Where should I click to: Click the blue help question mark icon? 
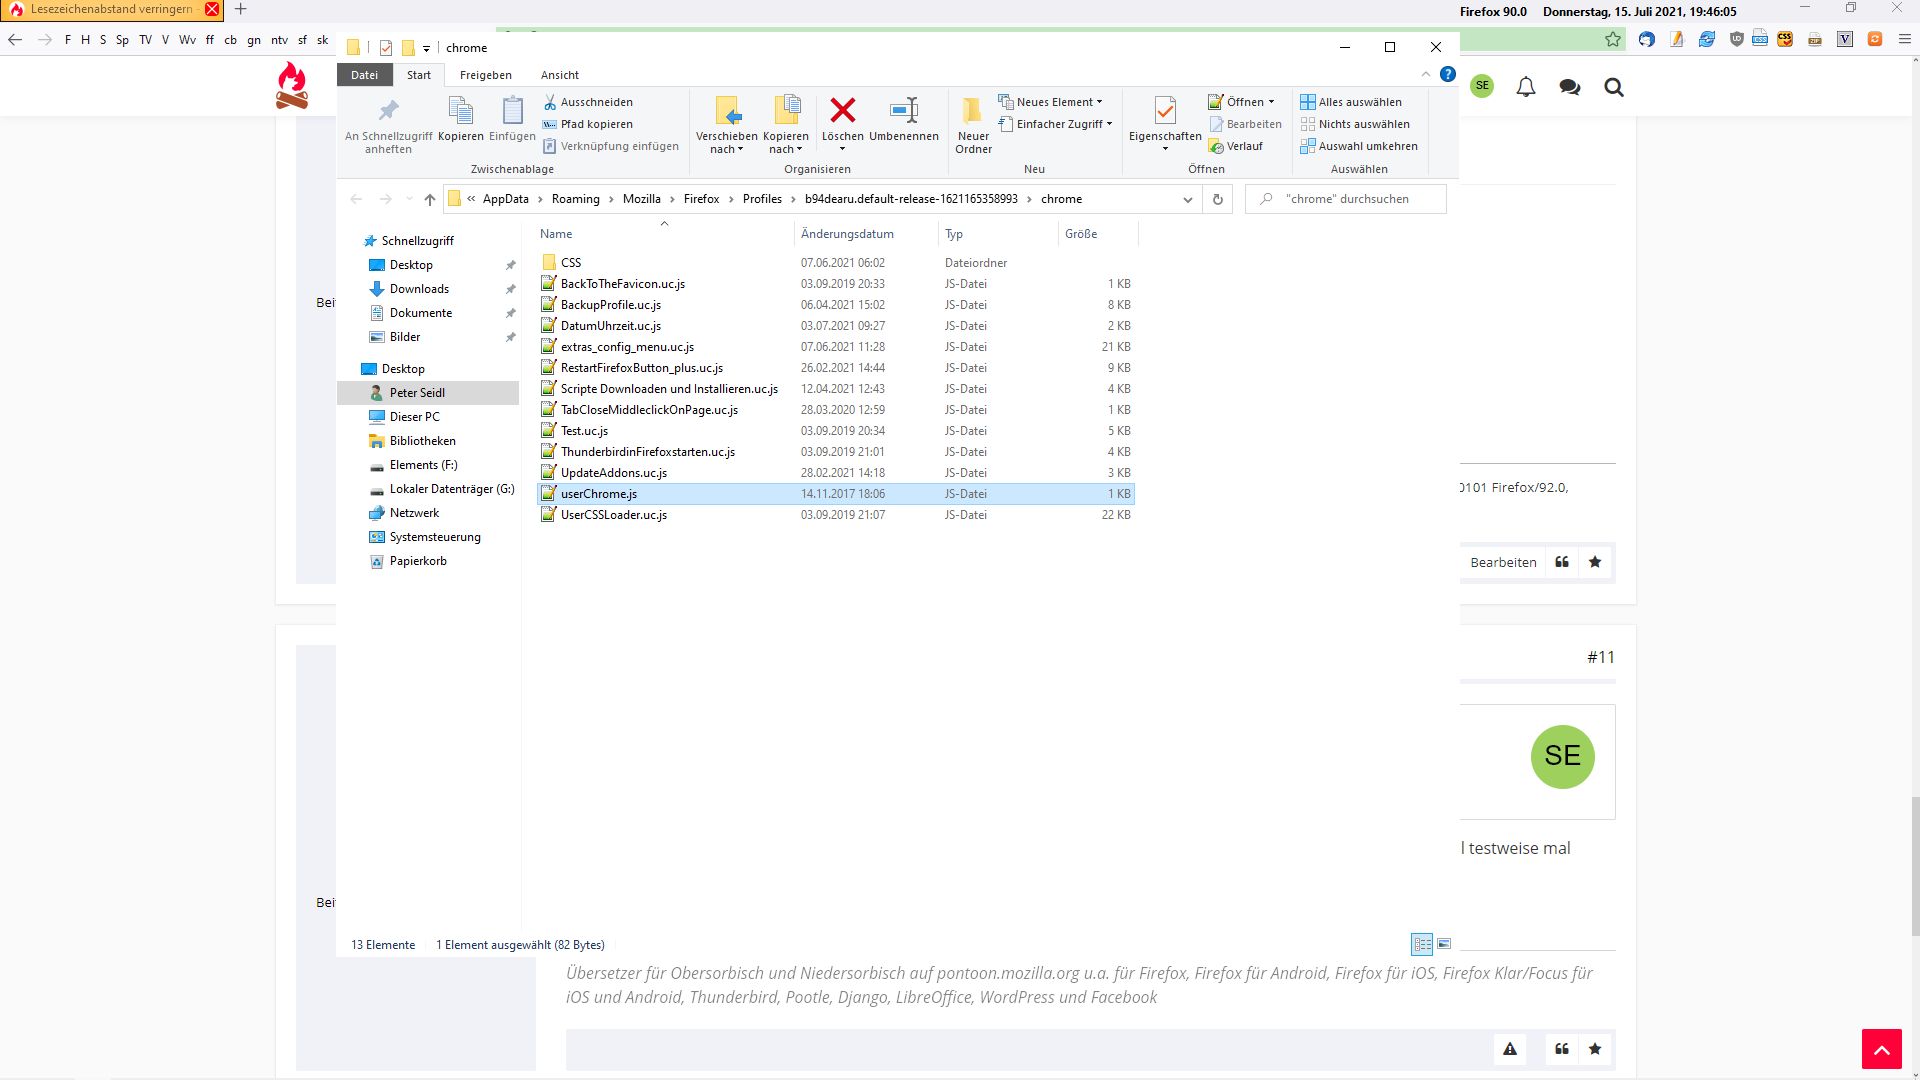point(1447,74)
